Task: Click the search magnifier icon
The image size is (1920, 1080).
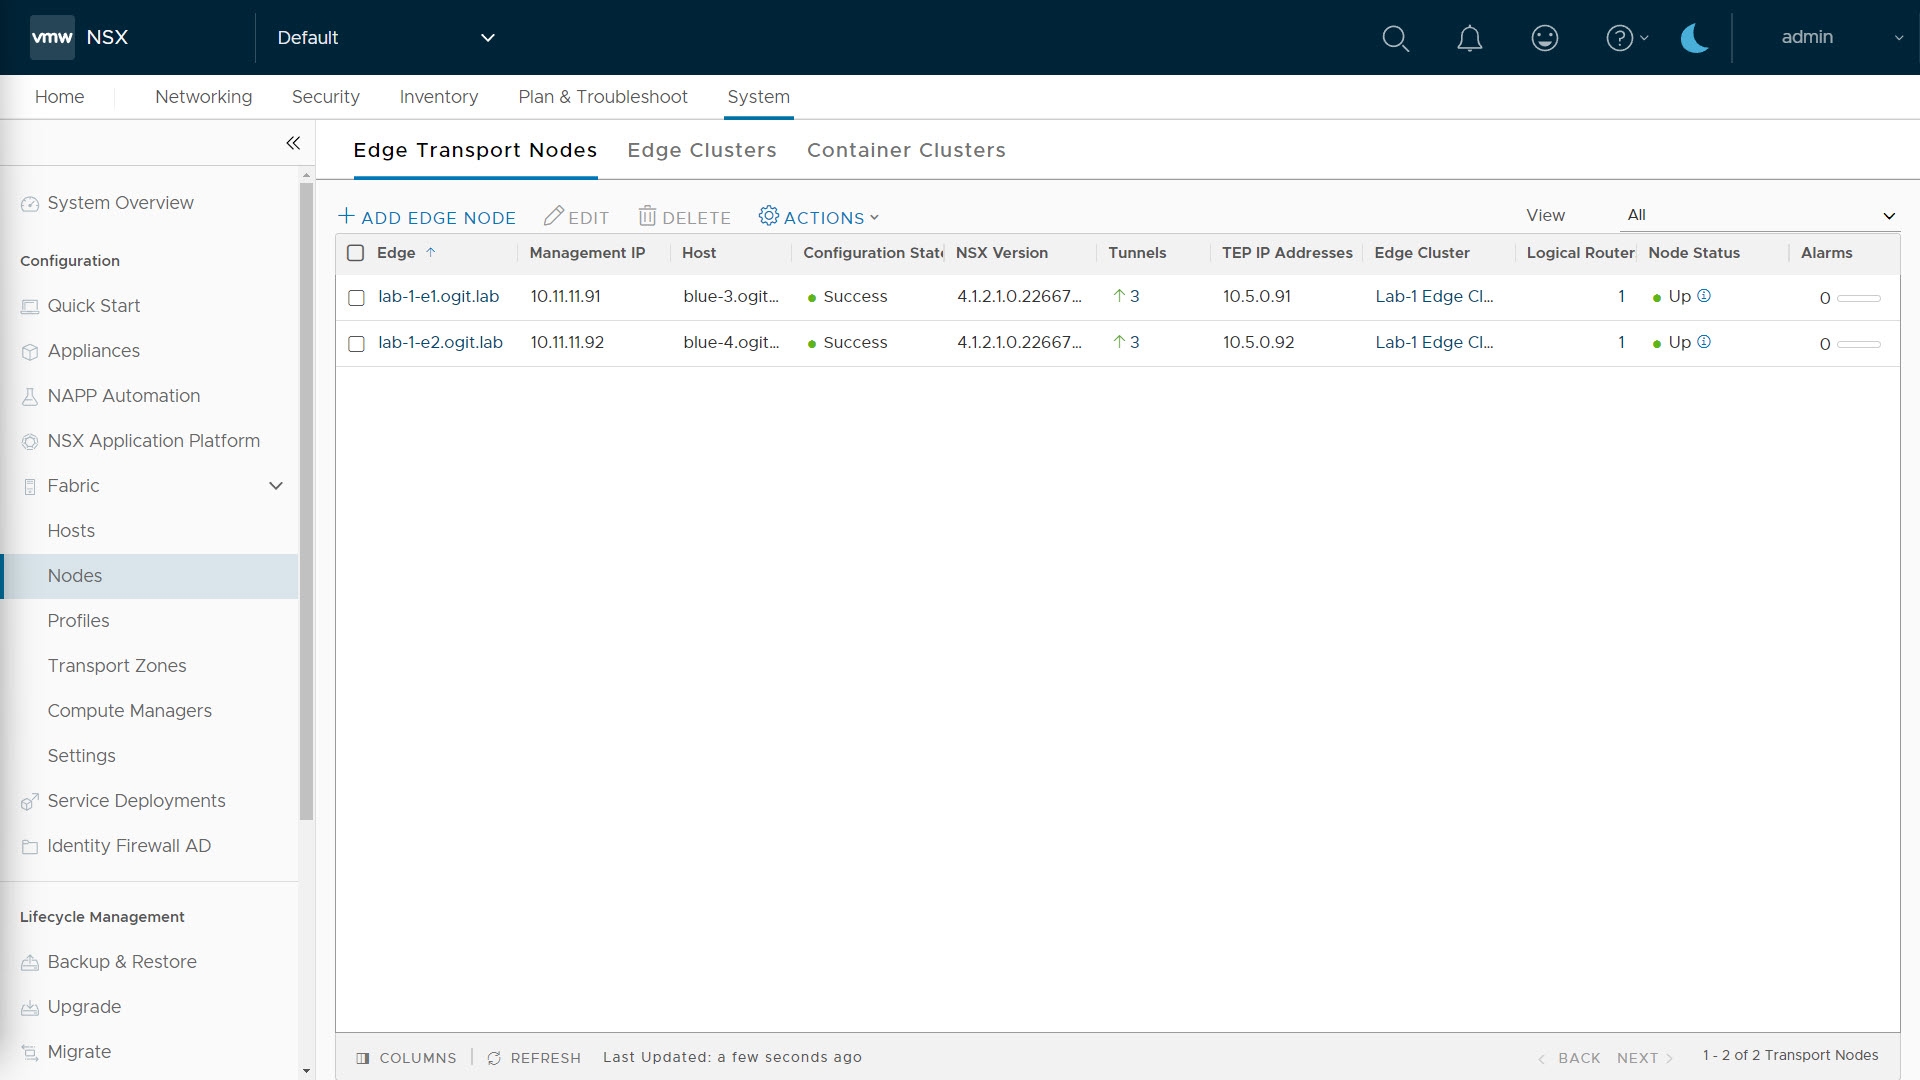Action: click(1395, 38)
